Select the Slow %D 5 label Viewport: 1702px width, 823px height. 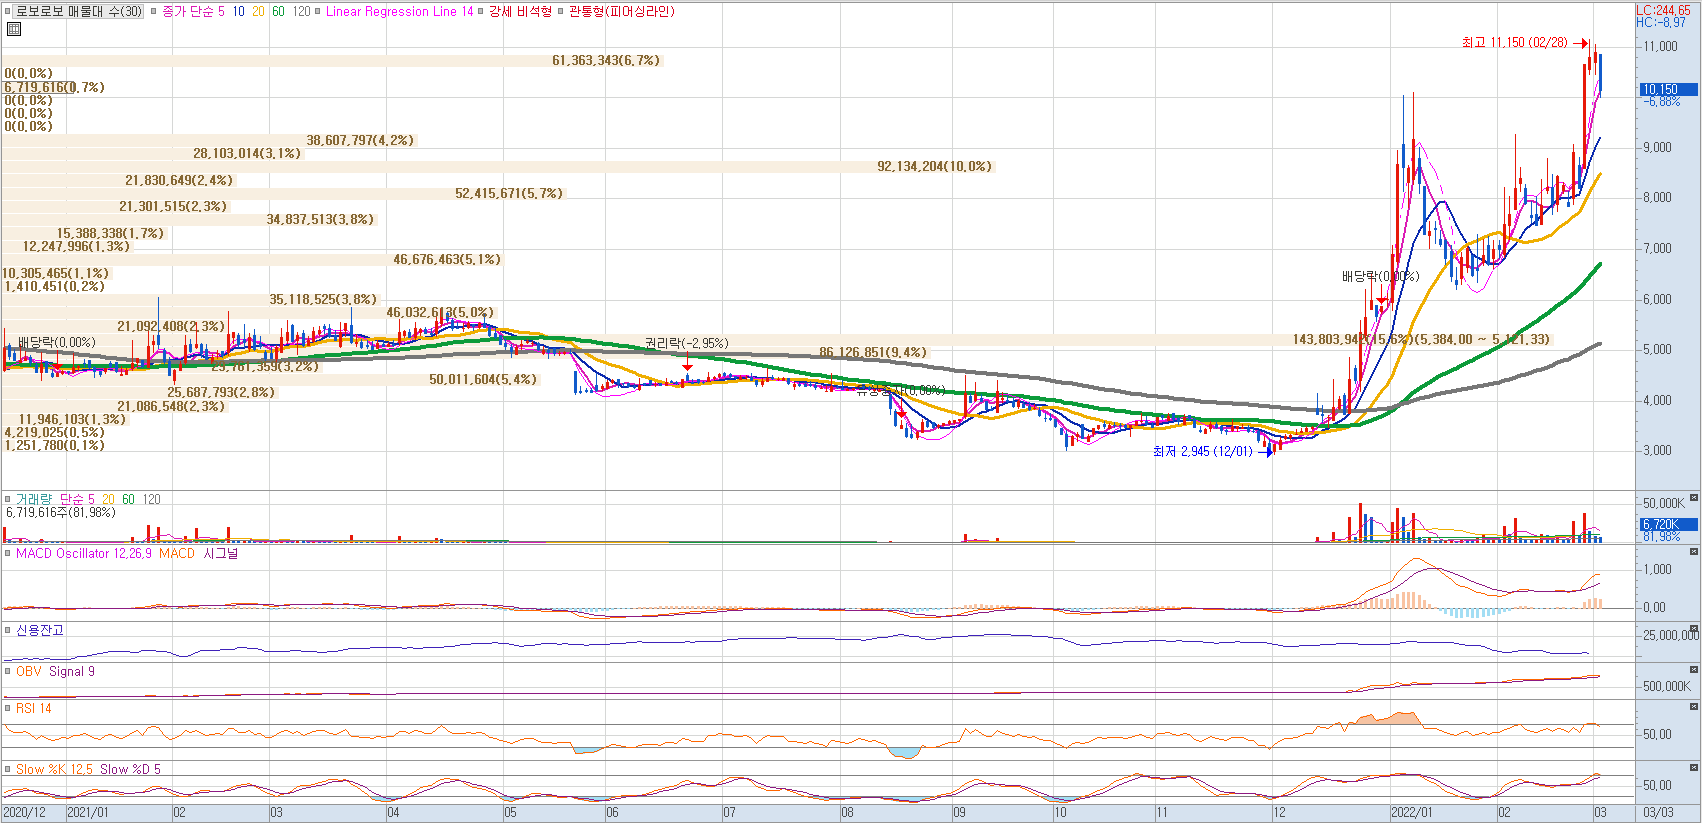pos(130,769)
